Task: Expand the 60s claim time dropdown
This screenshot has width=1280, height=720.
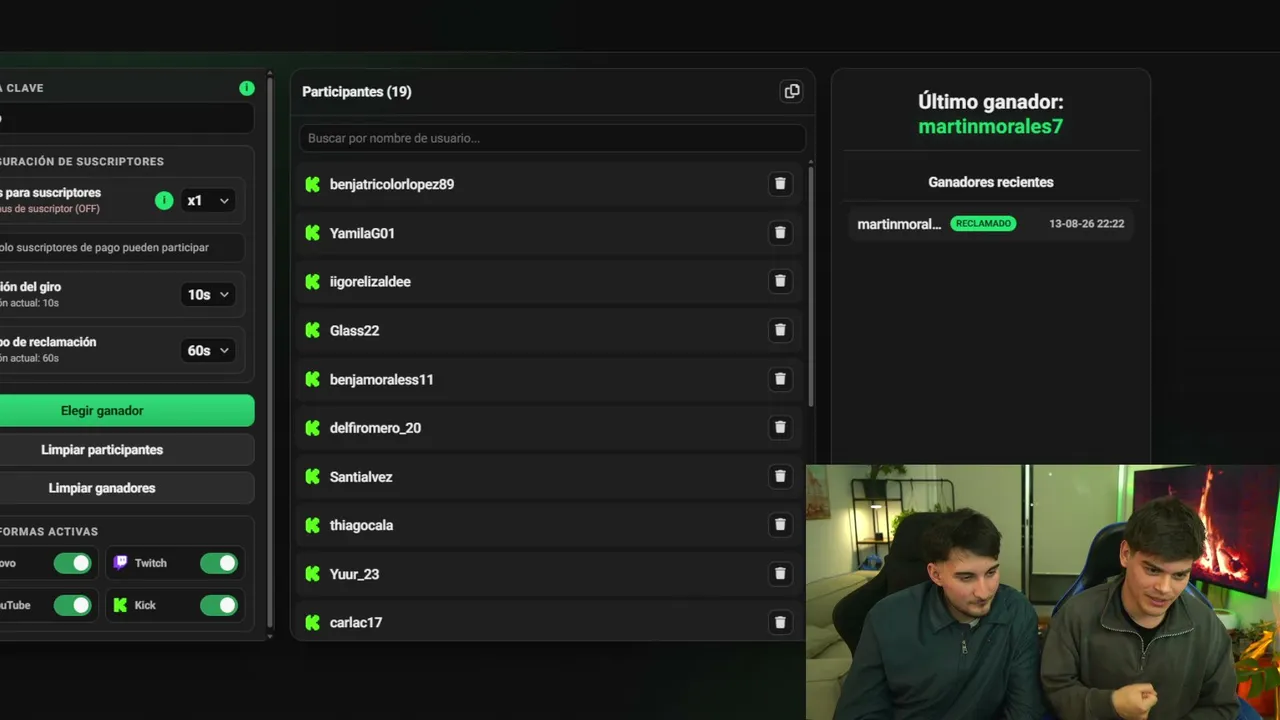Action: [208, 351]
